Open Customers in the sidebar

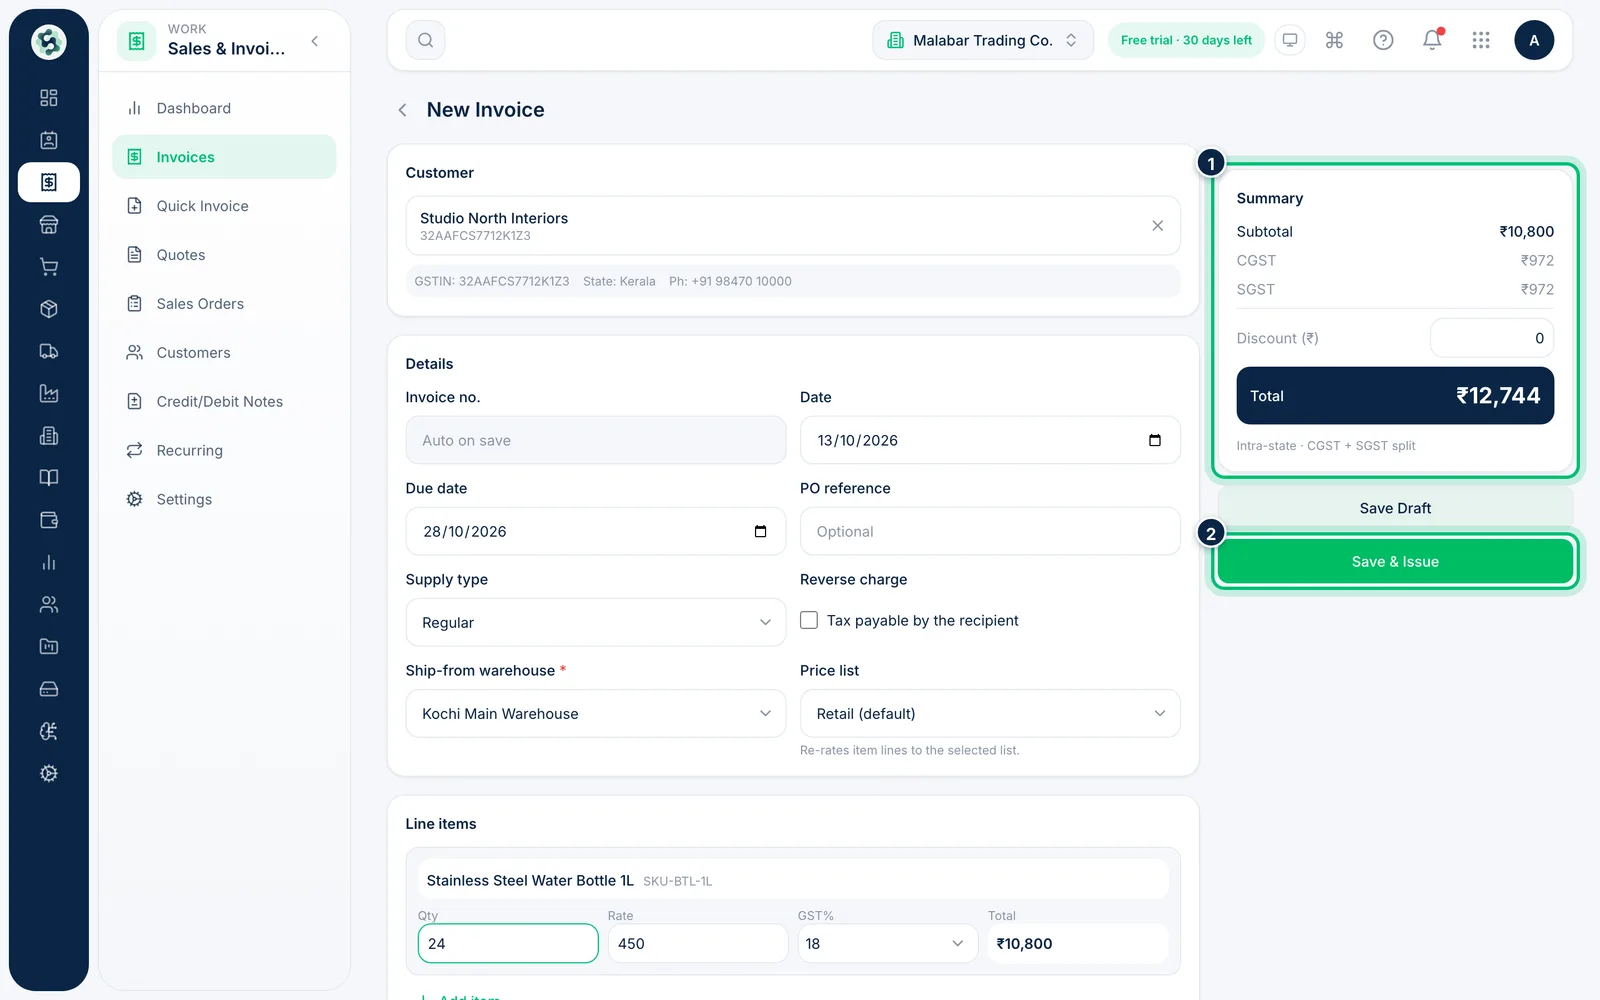[224, 353]
